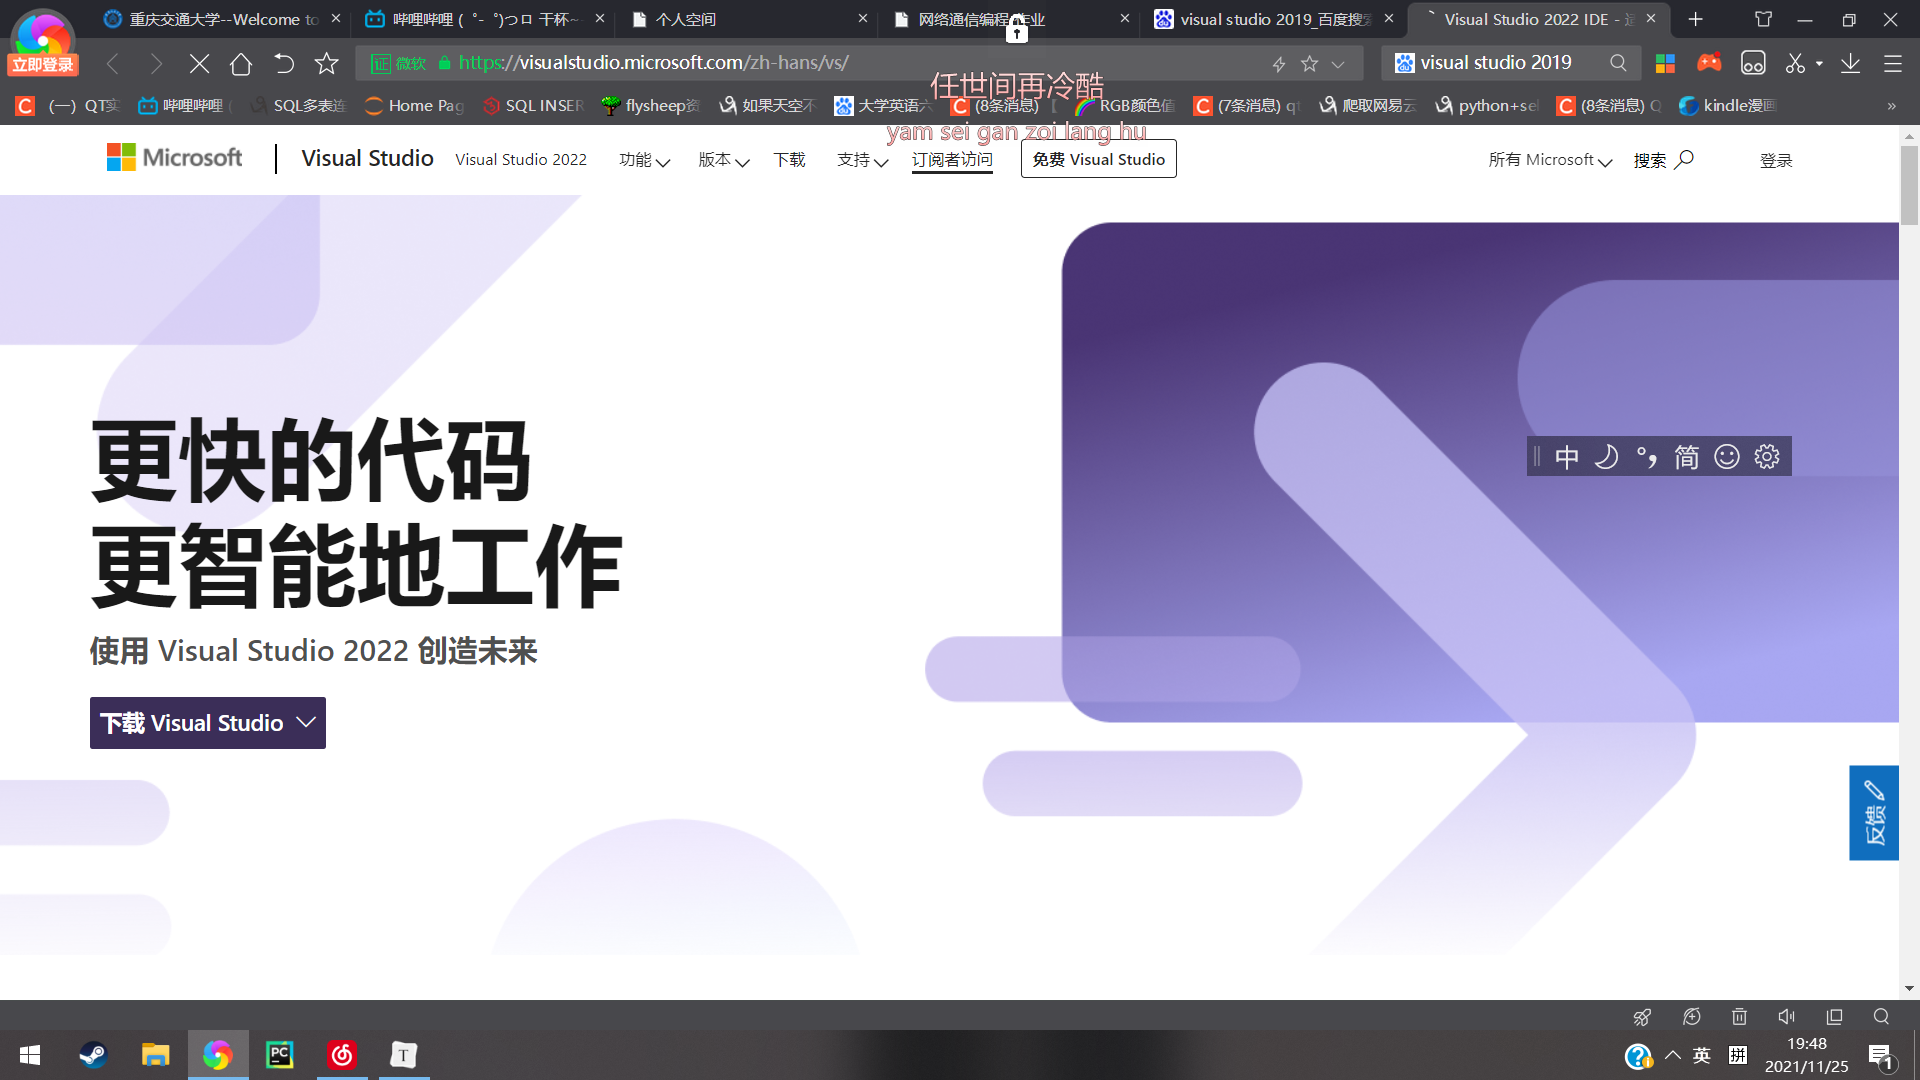The image size is (1920, 1080).
Task: Stop loading the page
Action: pos(199,64)
